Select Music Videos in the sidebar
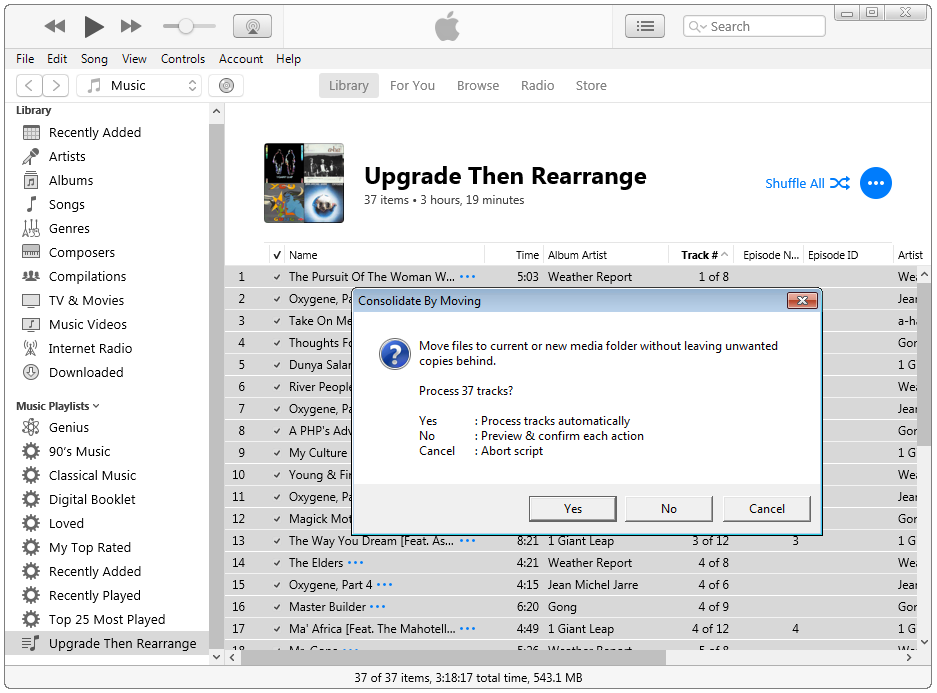The height and width of the screenshot is (693, 937). pyautogui.click(x=88, y=324)
